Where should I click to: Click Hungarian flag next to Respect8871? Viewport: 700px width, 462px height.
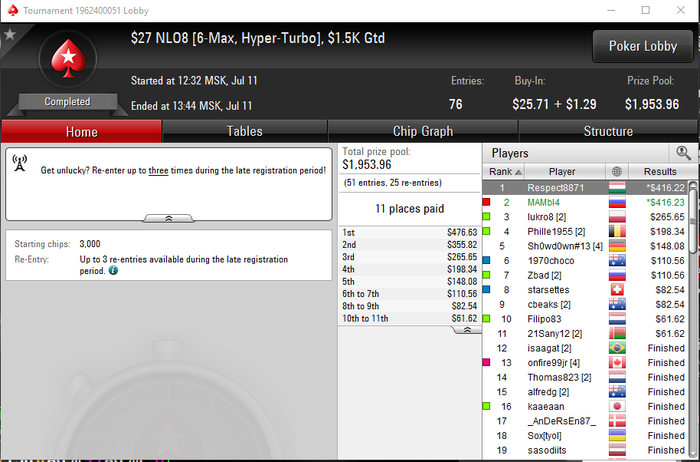[x=617, y=188]
